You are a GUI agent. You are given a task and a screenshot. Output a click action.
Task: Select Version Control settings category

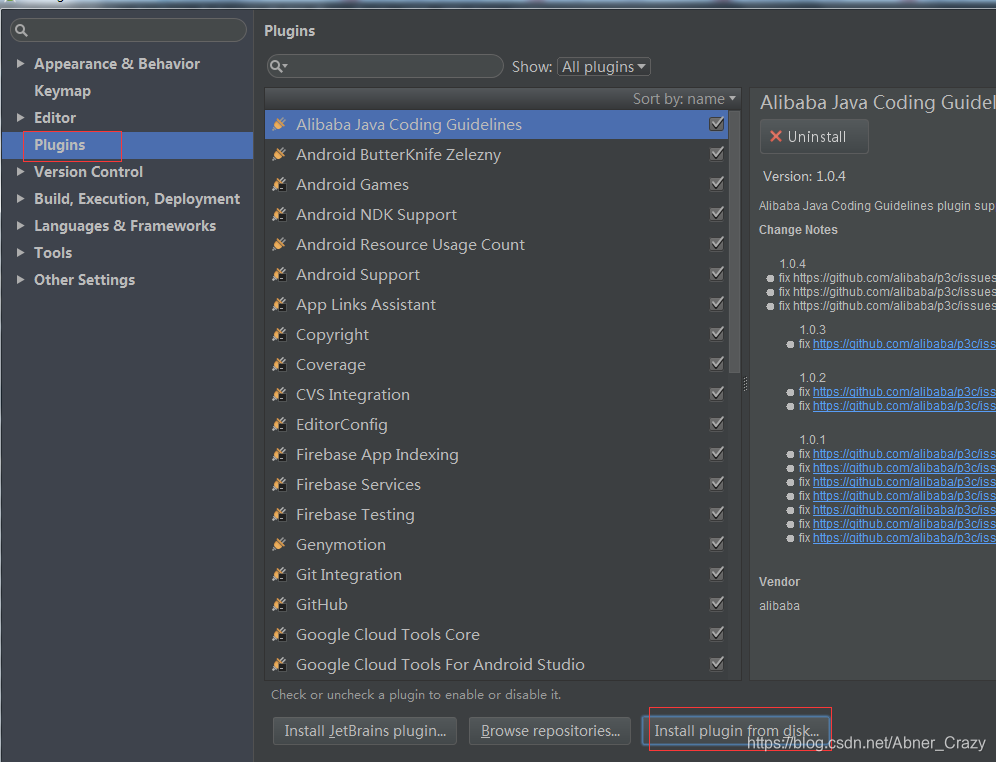pyautogui.click(x=88, y=171)
